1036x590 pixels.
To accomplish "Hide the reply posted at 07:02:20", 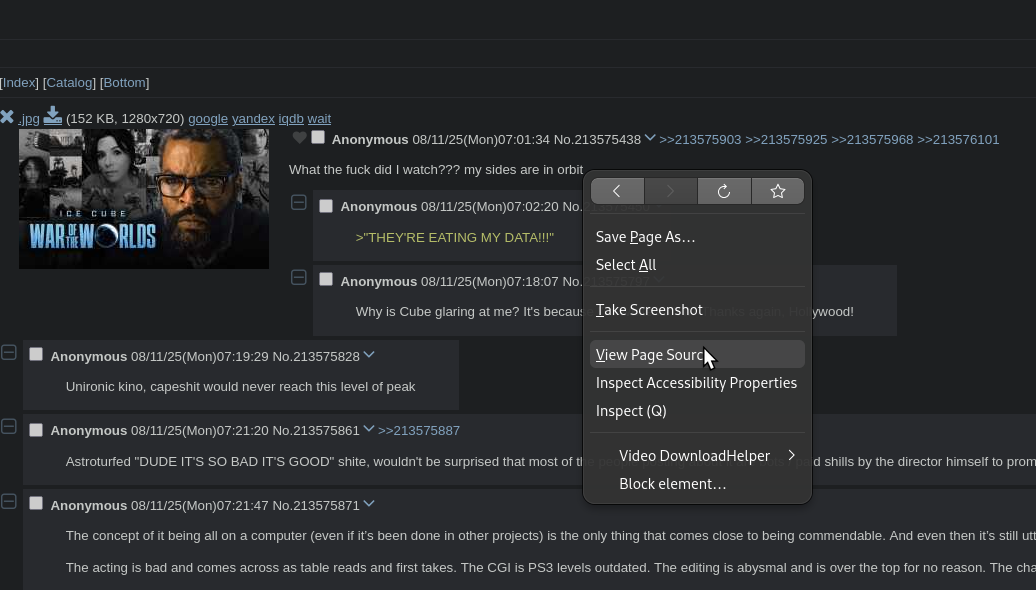I will [299, 202].
